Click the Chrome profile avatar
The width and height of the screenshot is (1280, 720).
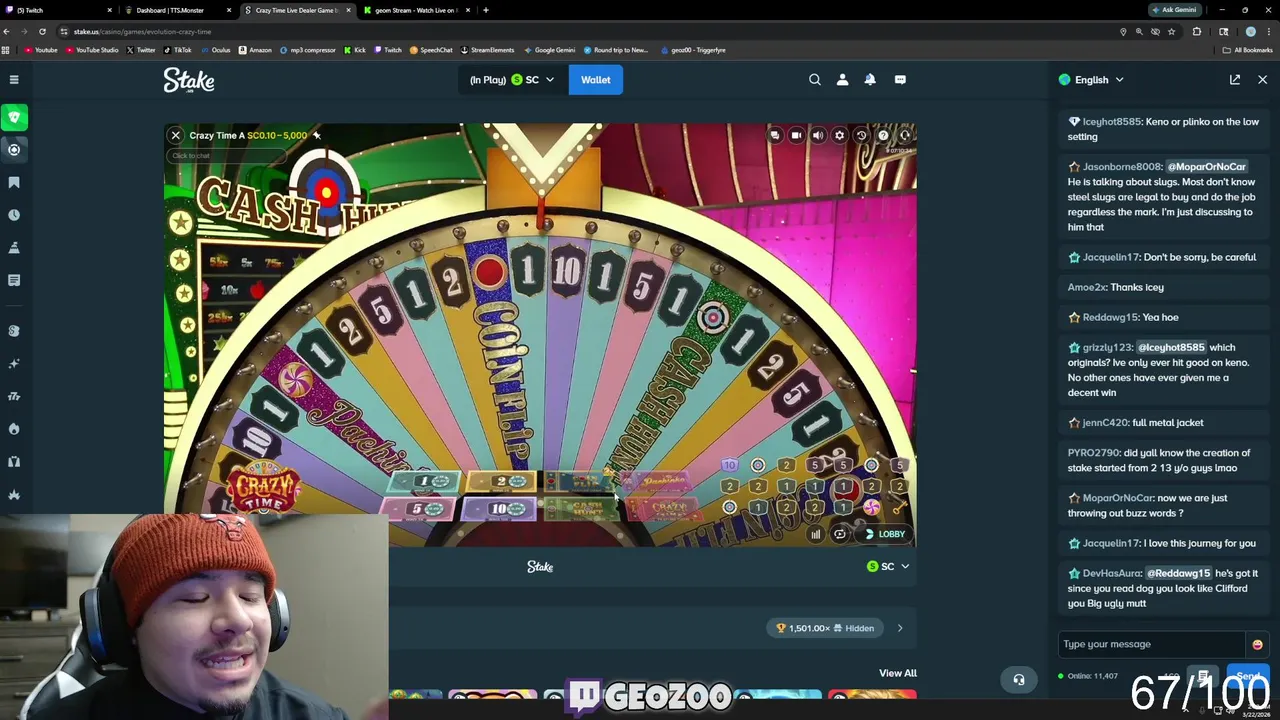pos(1250,31)
